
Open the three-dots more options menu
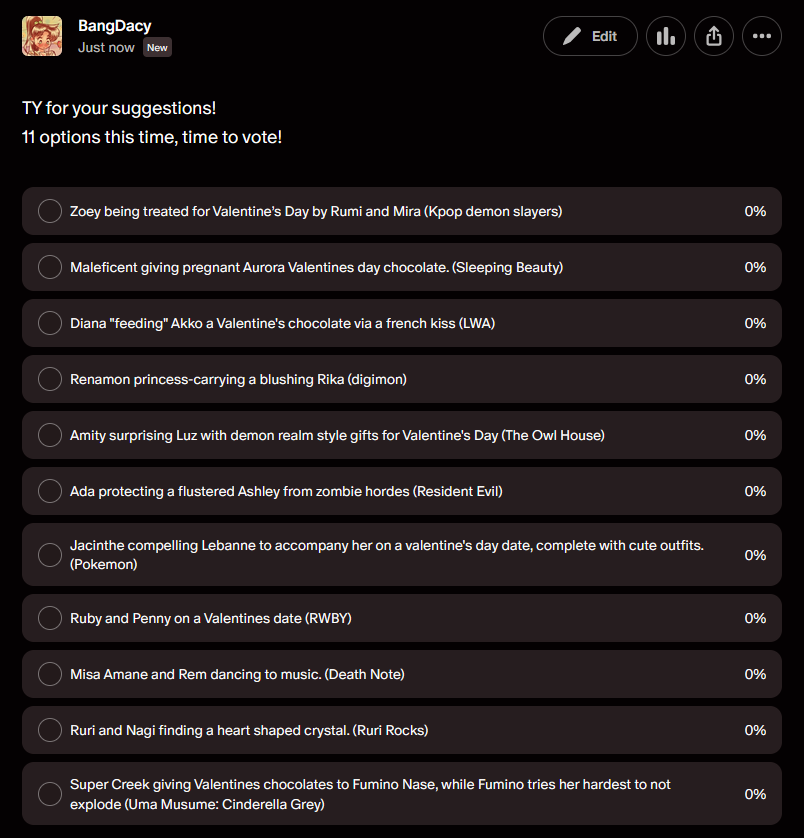(761, 36)
